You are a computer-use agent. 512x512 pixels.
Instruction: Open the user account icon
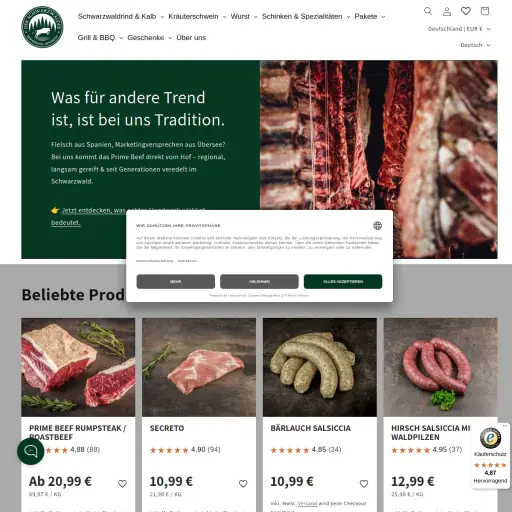pos(447,11)
